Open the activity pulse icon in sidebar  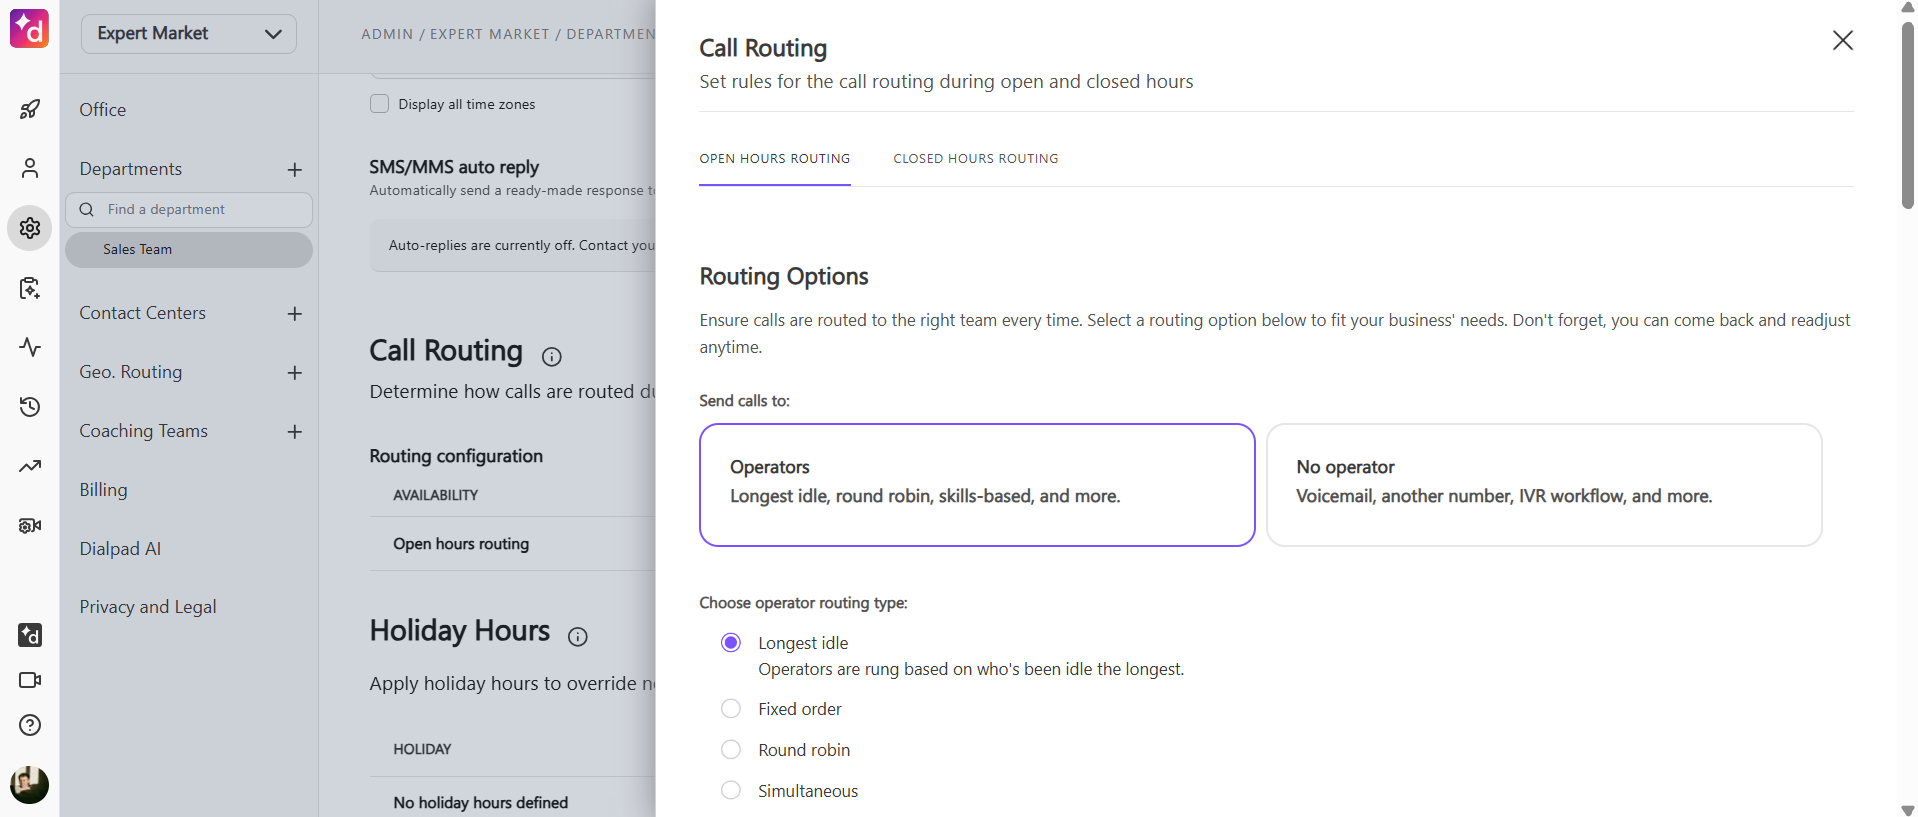tap(30, 347)
